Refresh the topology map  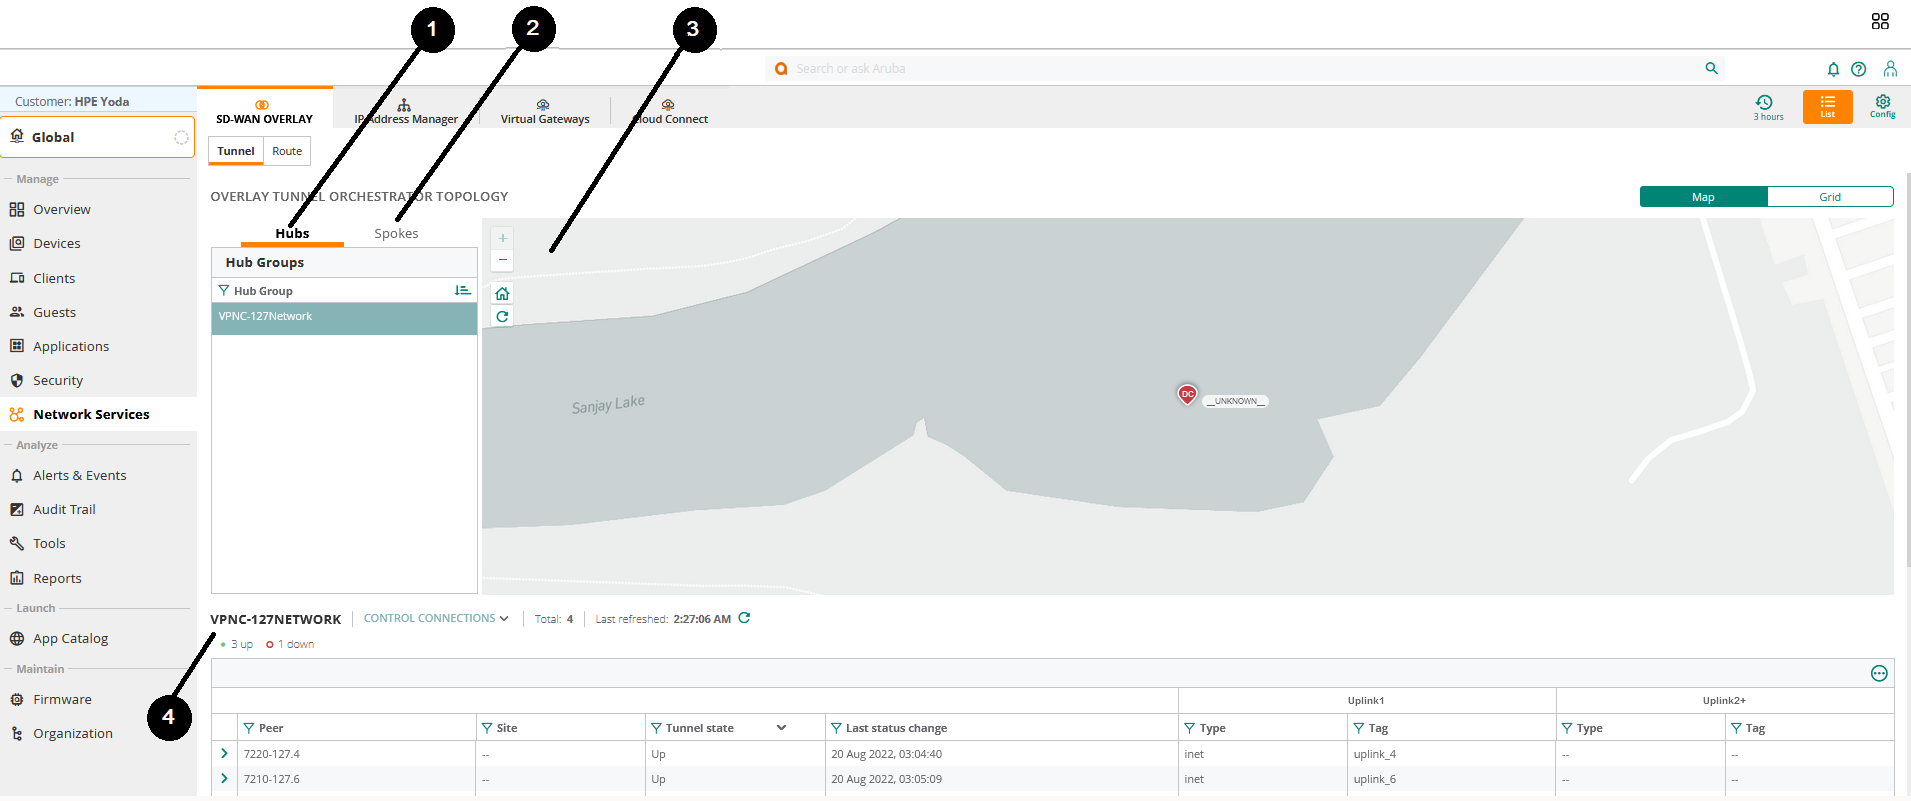click(x=503, y=317)
